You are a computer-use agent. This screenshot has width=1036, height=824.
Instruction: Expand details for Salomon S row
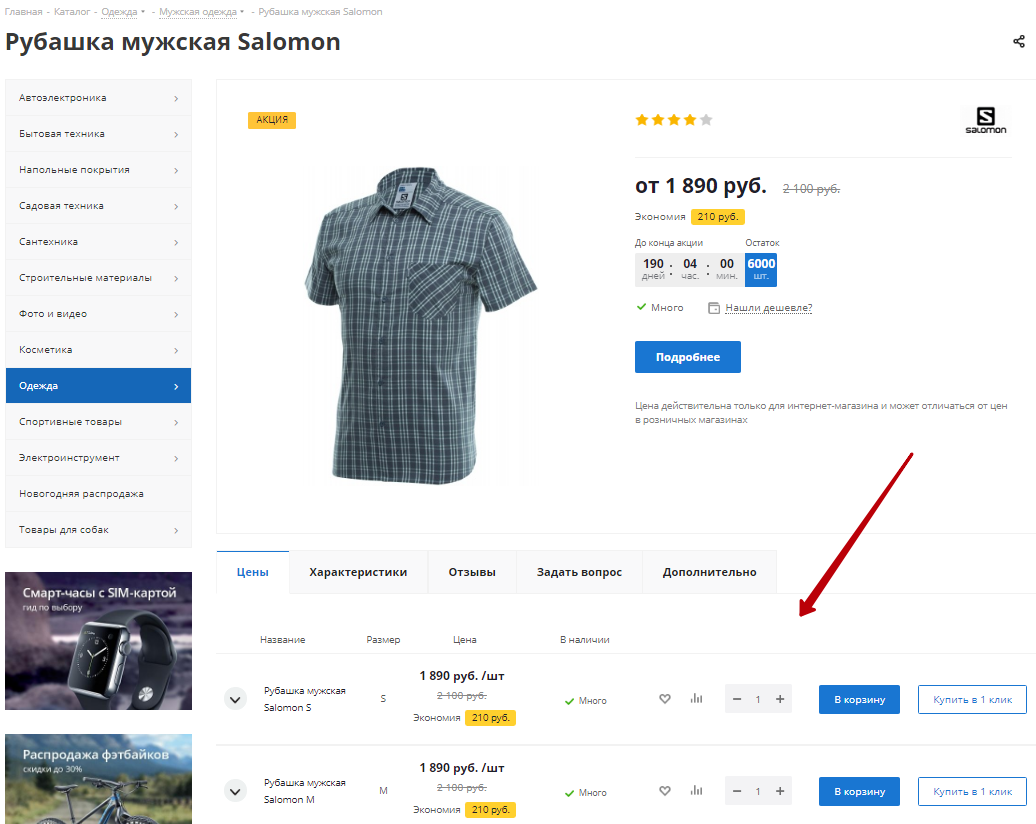[x=235, y=699]
